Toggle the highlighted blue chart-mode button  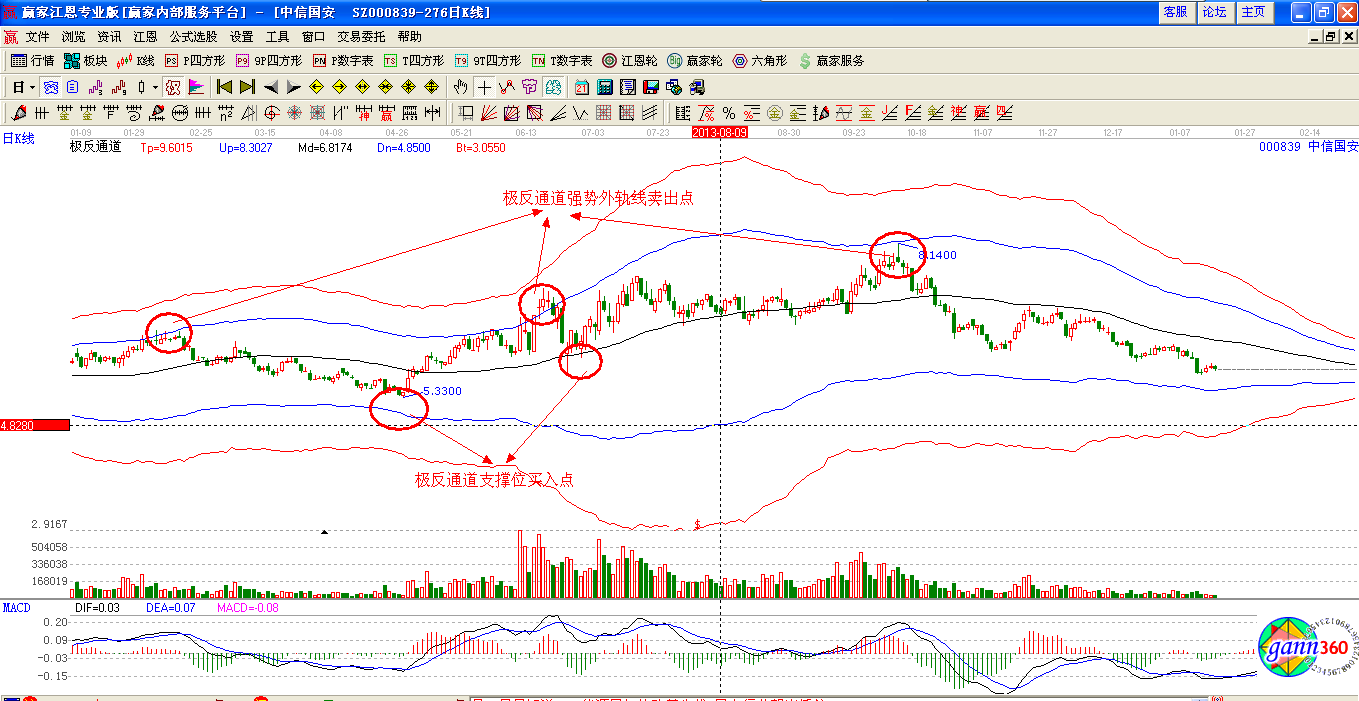[50, 87]
